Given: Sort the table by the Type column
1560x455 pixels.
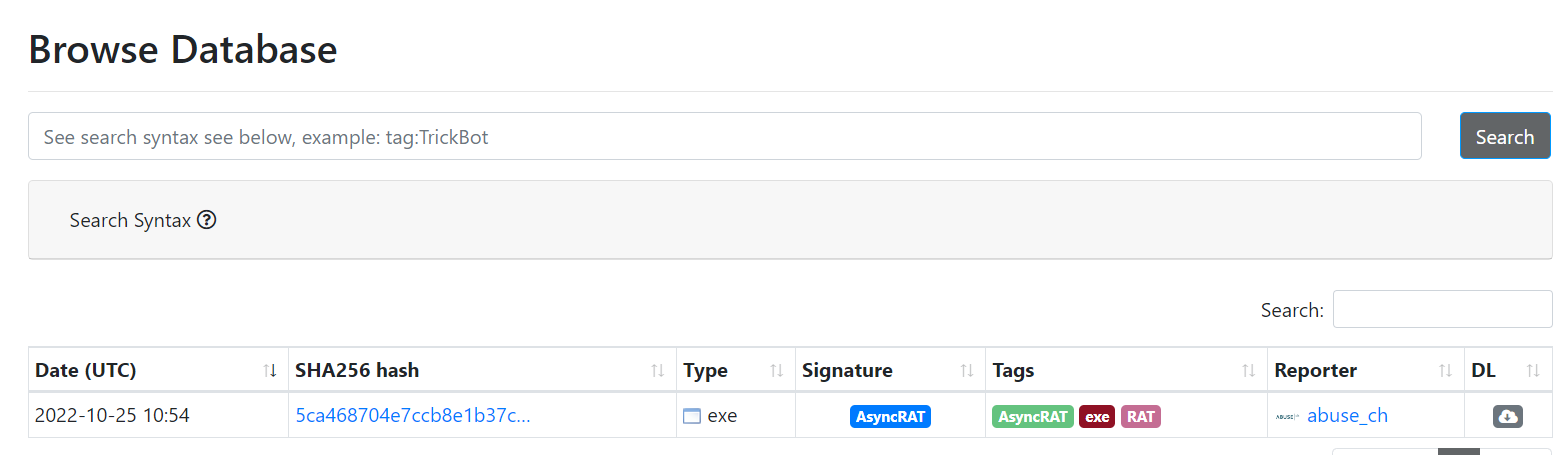Looking at the screenshot, I should pyautogui.click(x=776, y=371).
